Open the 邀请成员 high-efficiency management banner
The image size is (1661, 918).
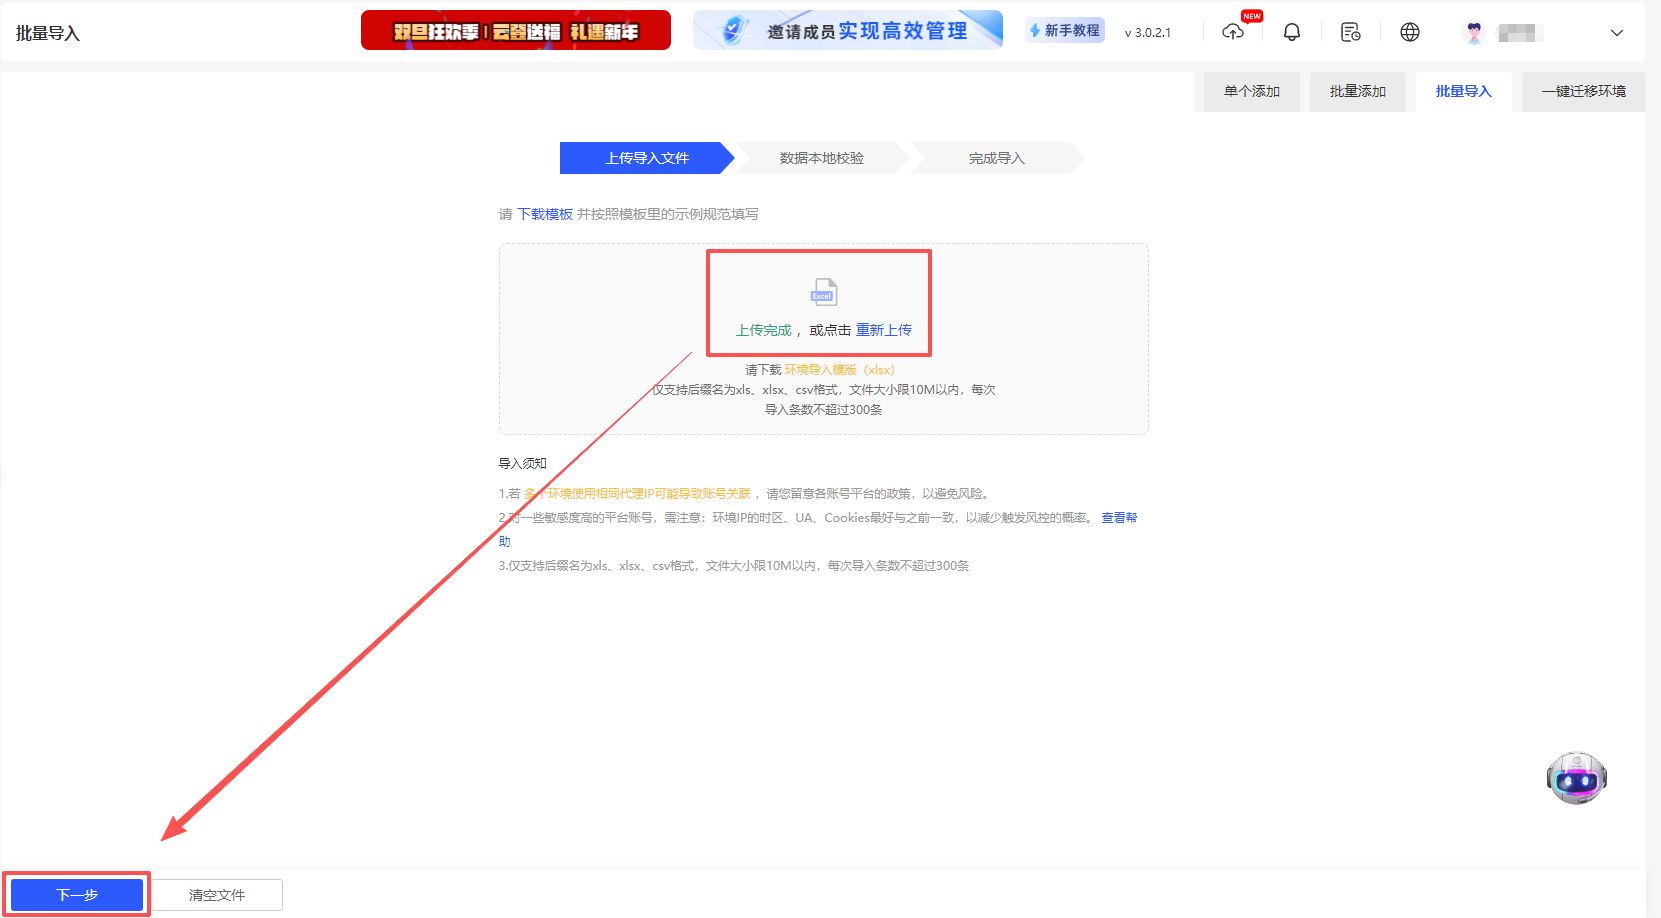(847, 30)
